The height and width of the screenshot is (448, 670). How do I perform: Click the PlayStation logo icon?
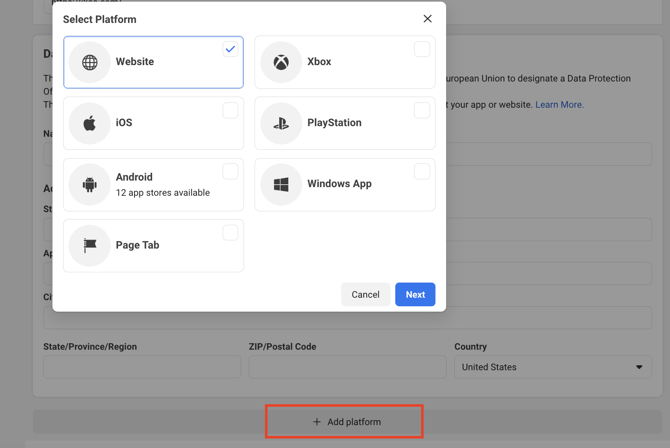(x=281, y=123)
